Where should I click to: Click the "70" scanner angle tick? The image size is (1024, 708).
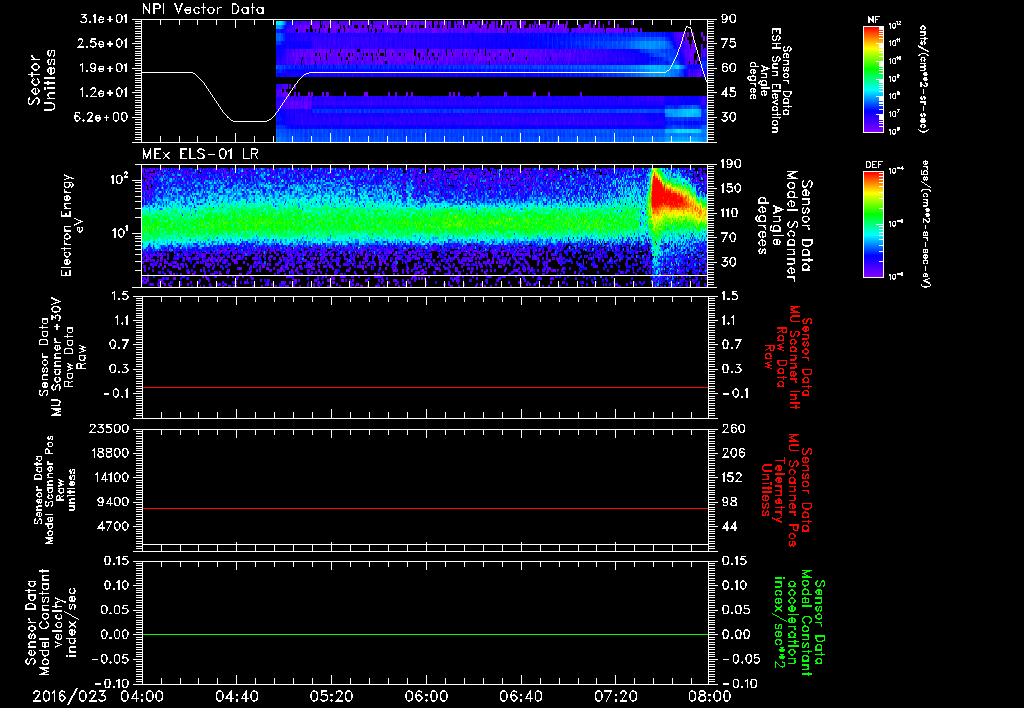coord(729,238)
